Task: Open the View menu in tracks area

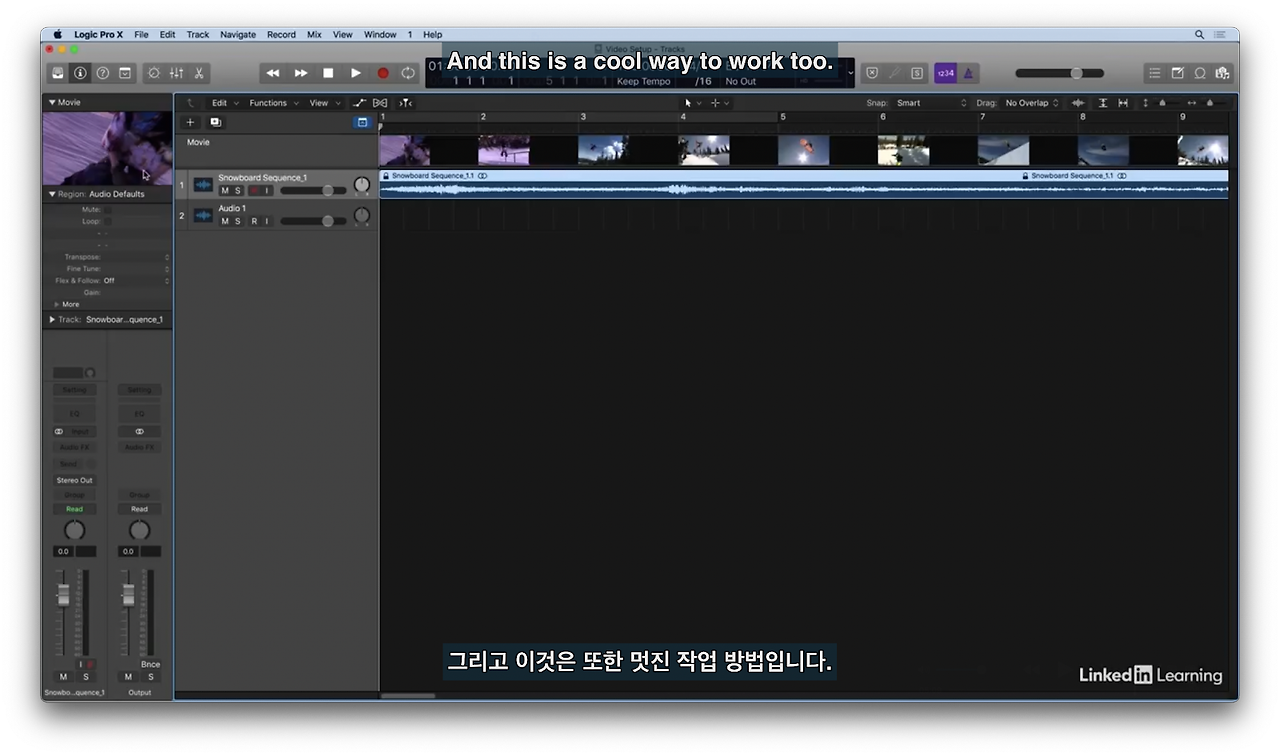Action: pos(323,103)
